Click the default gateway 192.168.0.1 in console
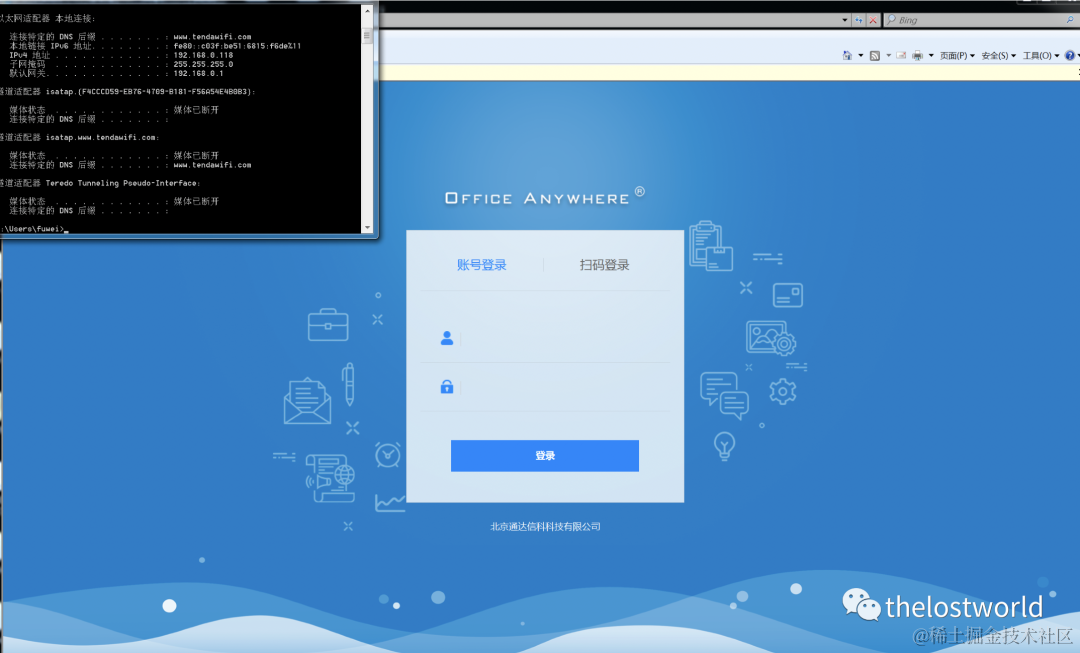The height and width of the screenshot is (653, 1080). pos(198,73)
